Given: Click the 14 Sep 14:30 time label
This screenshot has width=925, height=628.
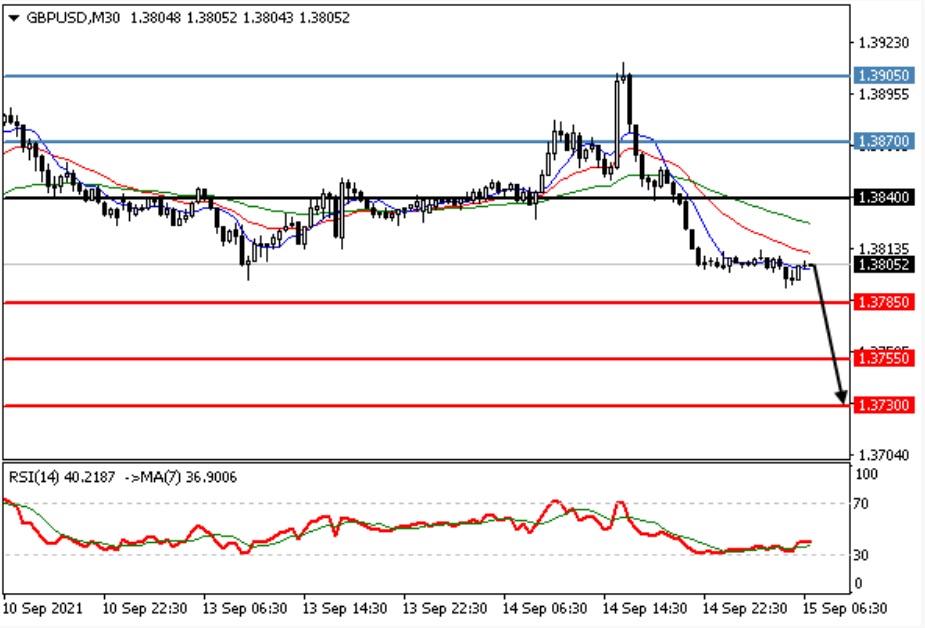Looking at the screenshot, I should [645, 608].
